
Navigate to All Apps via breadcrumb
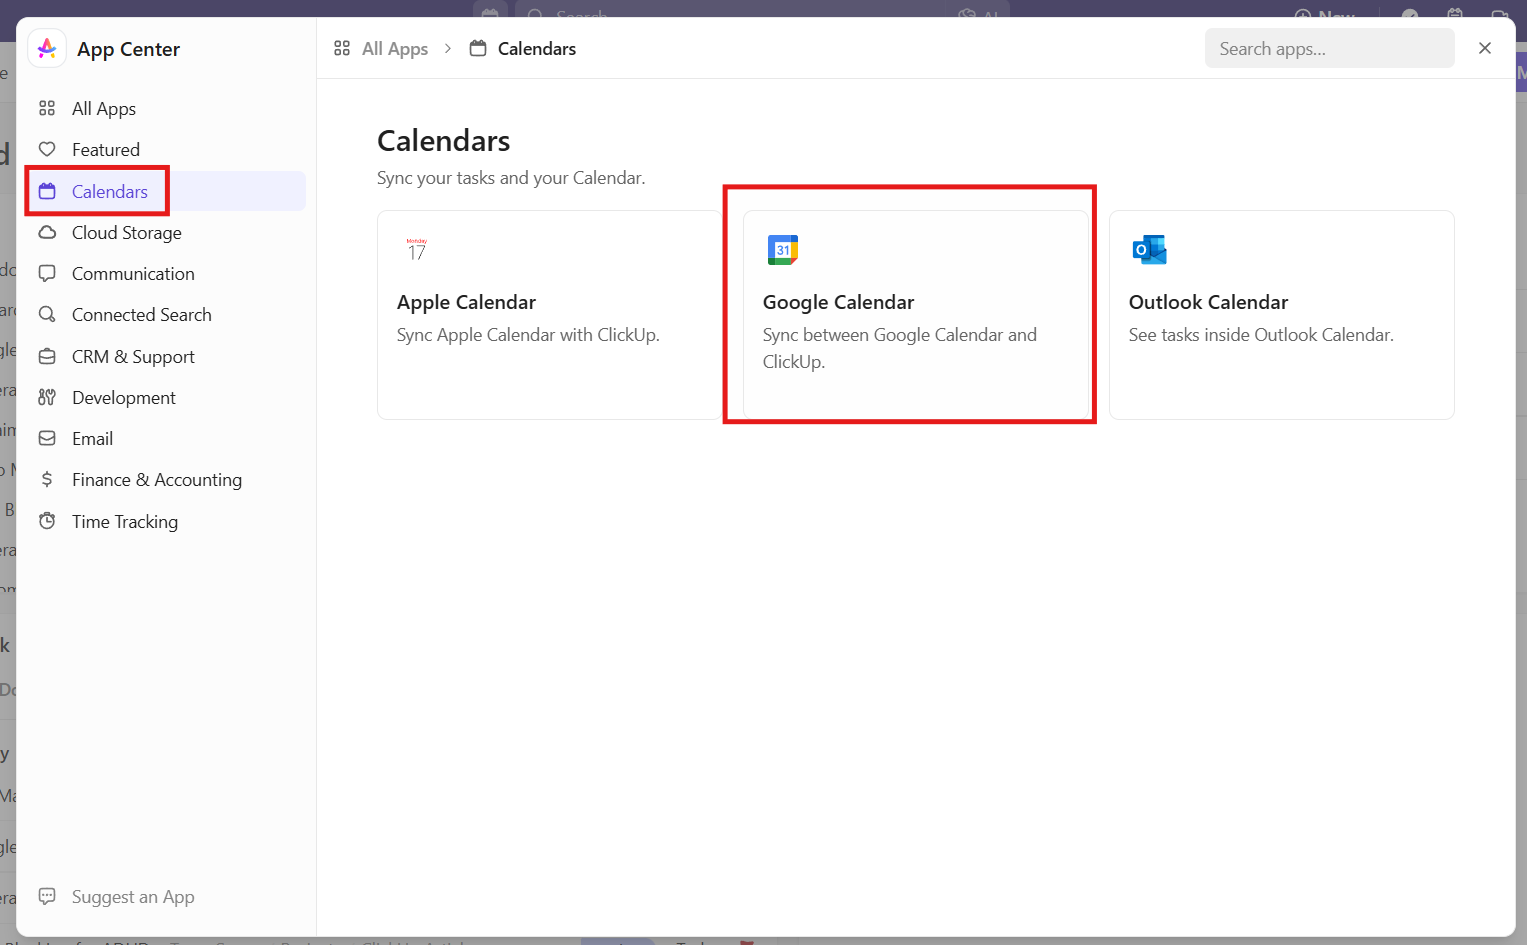pos(394,49)
